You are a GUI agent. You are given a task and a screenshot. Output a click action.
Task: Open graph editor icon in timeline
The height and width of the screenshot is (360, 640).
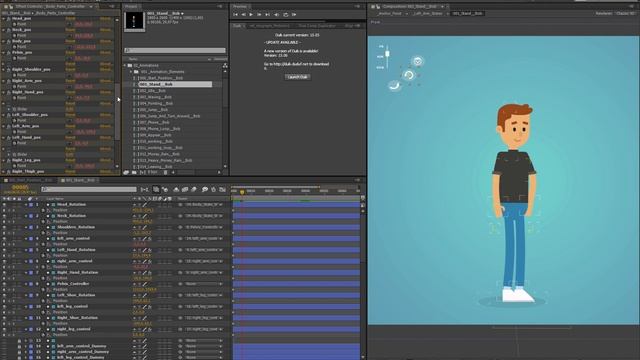pyautogui.click(x=222, y=189)
